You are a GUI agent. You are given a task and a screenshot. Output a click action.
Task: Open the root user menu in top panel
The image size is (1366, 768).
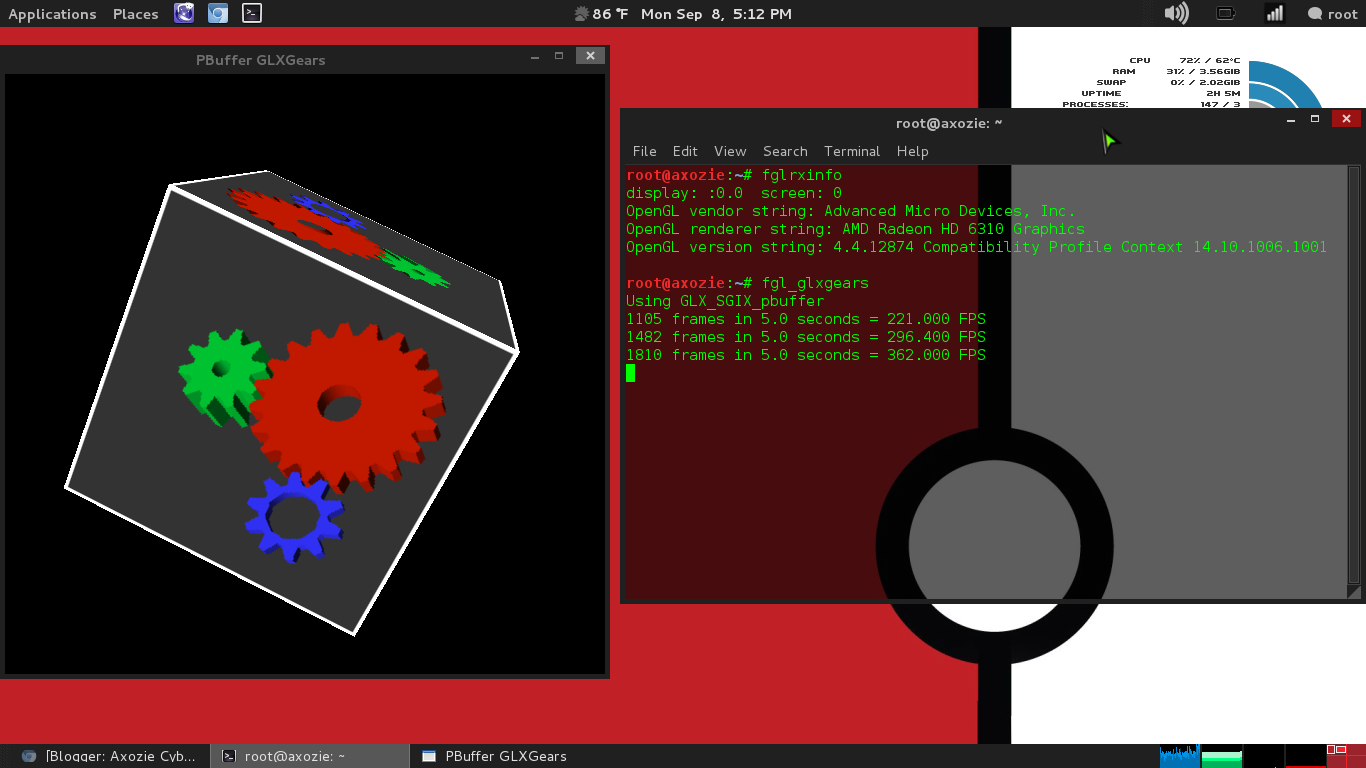point(1331,13)
